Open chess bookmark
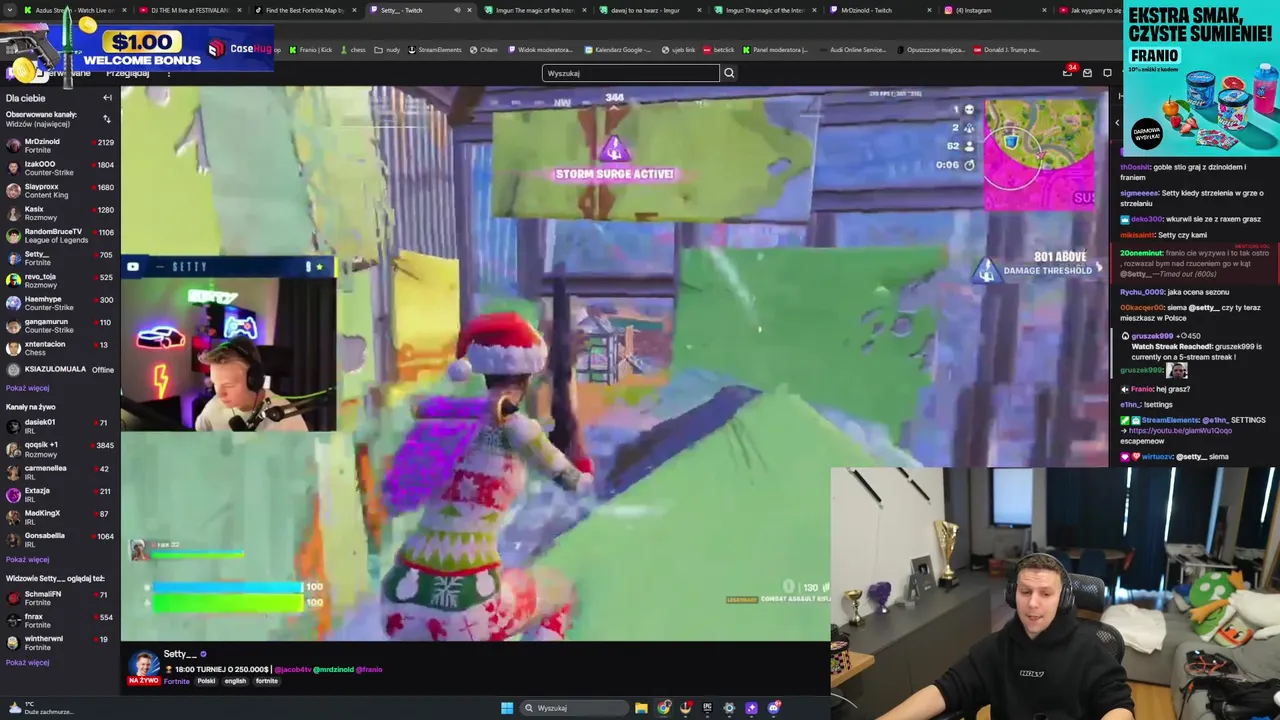 point(353,49)
